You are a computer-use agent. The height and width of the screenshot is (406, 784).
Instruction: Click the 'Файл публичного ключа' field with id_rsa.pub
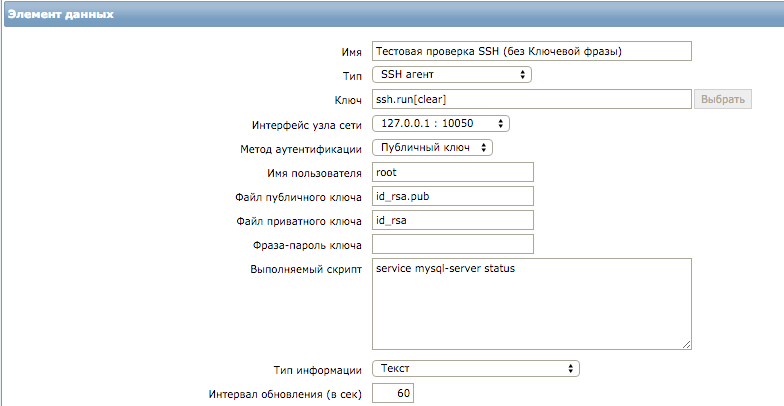point(452,196)
